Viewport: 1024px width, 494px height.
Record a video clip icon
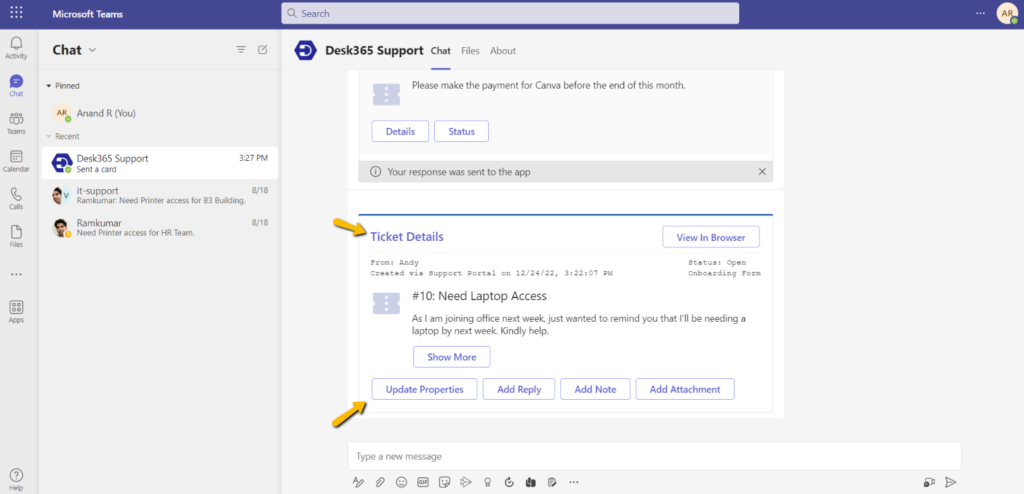pos(929,482)
